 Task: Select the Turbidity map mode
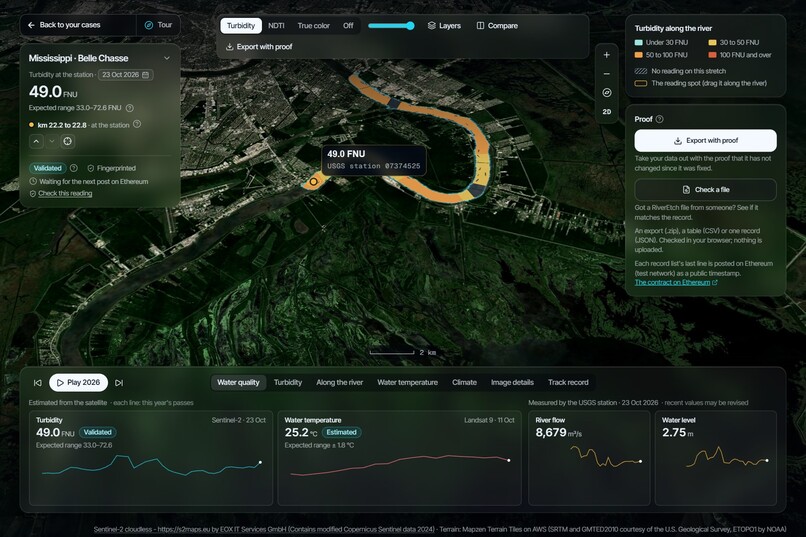pos(241,26)
